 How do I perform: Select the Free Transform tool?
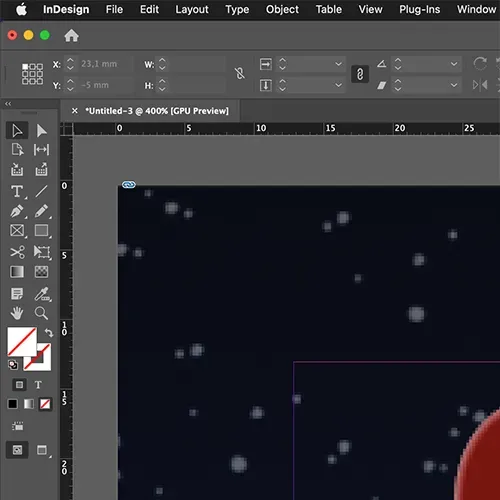tap(42, 252)
